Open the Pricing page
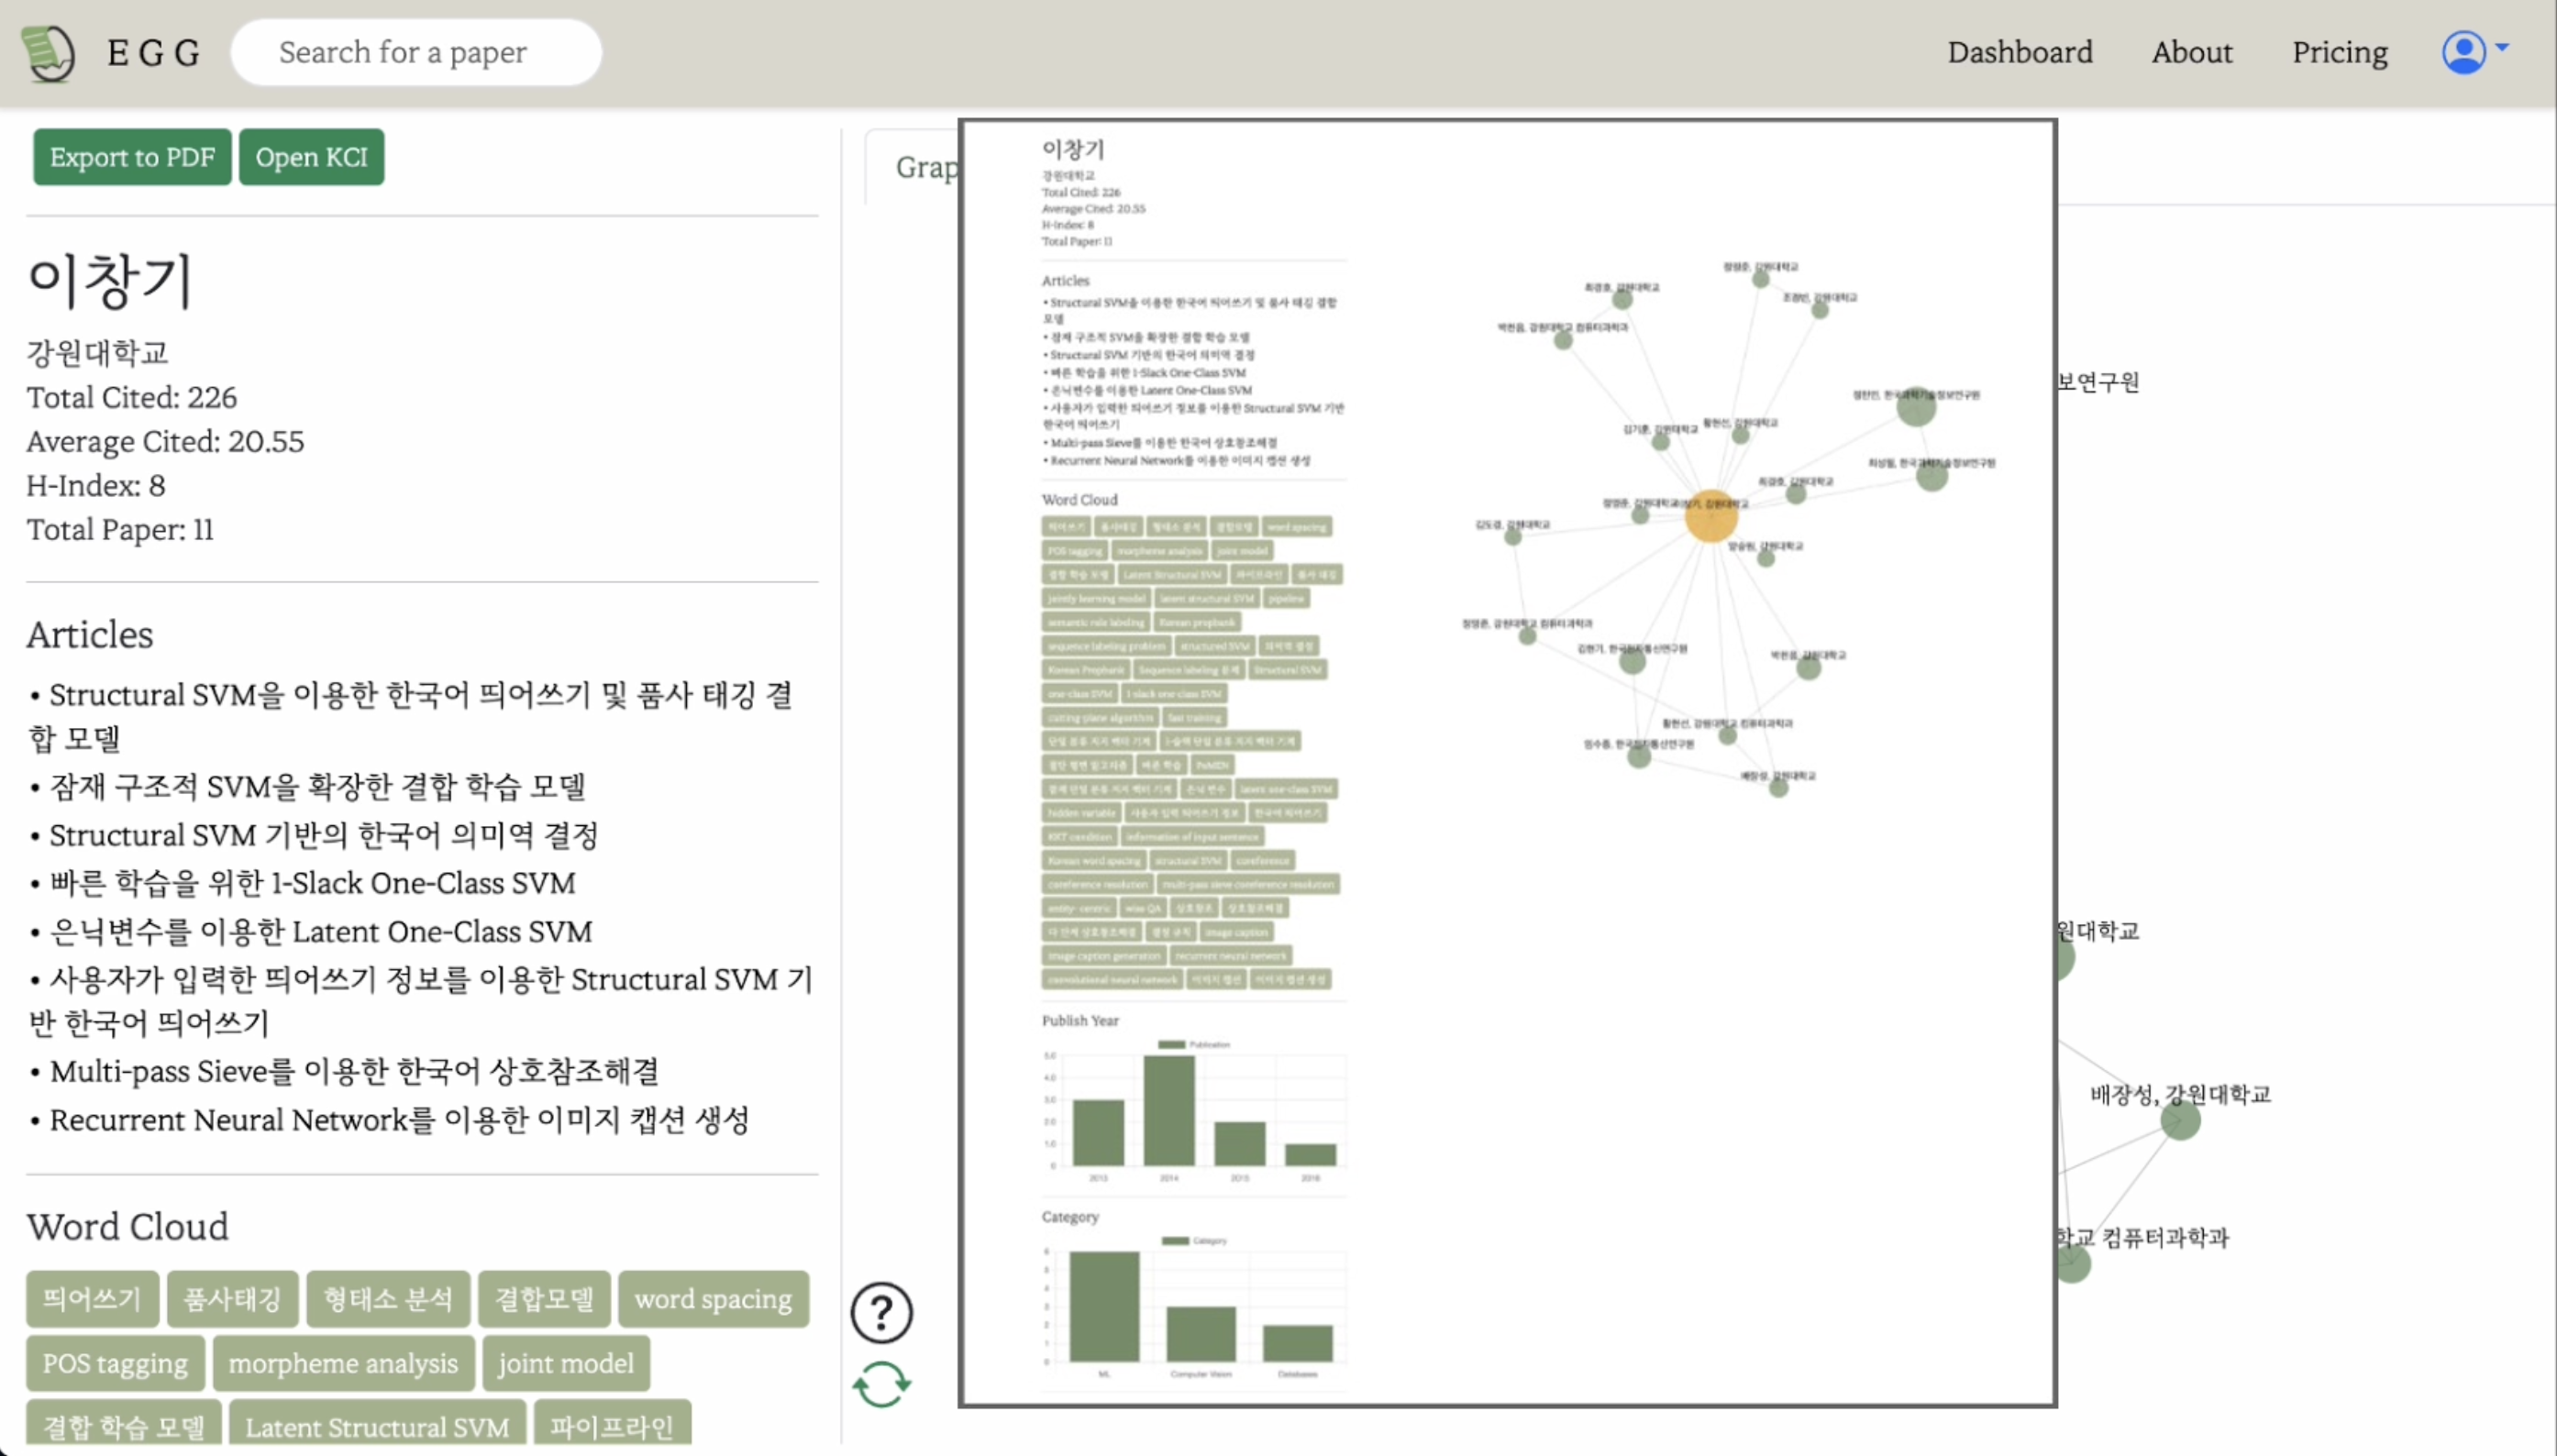 2340,51
